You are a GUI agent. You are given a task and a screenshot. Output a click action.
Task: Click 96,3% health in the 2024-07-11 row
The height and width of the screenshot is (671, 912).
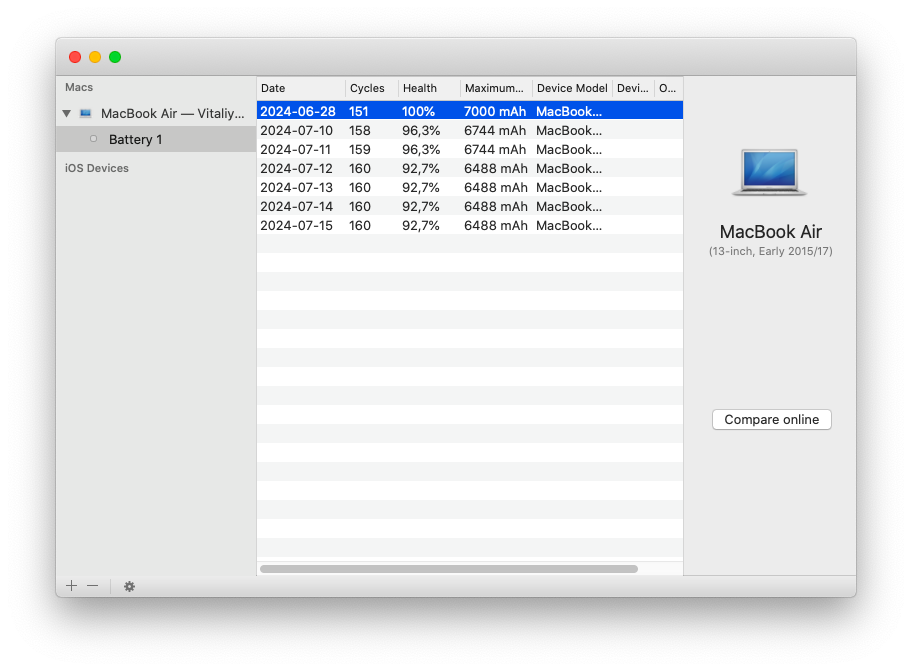click(x=421, y=149)
